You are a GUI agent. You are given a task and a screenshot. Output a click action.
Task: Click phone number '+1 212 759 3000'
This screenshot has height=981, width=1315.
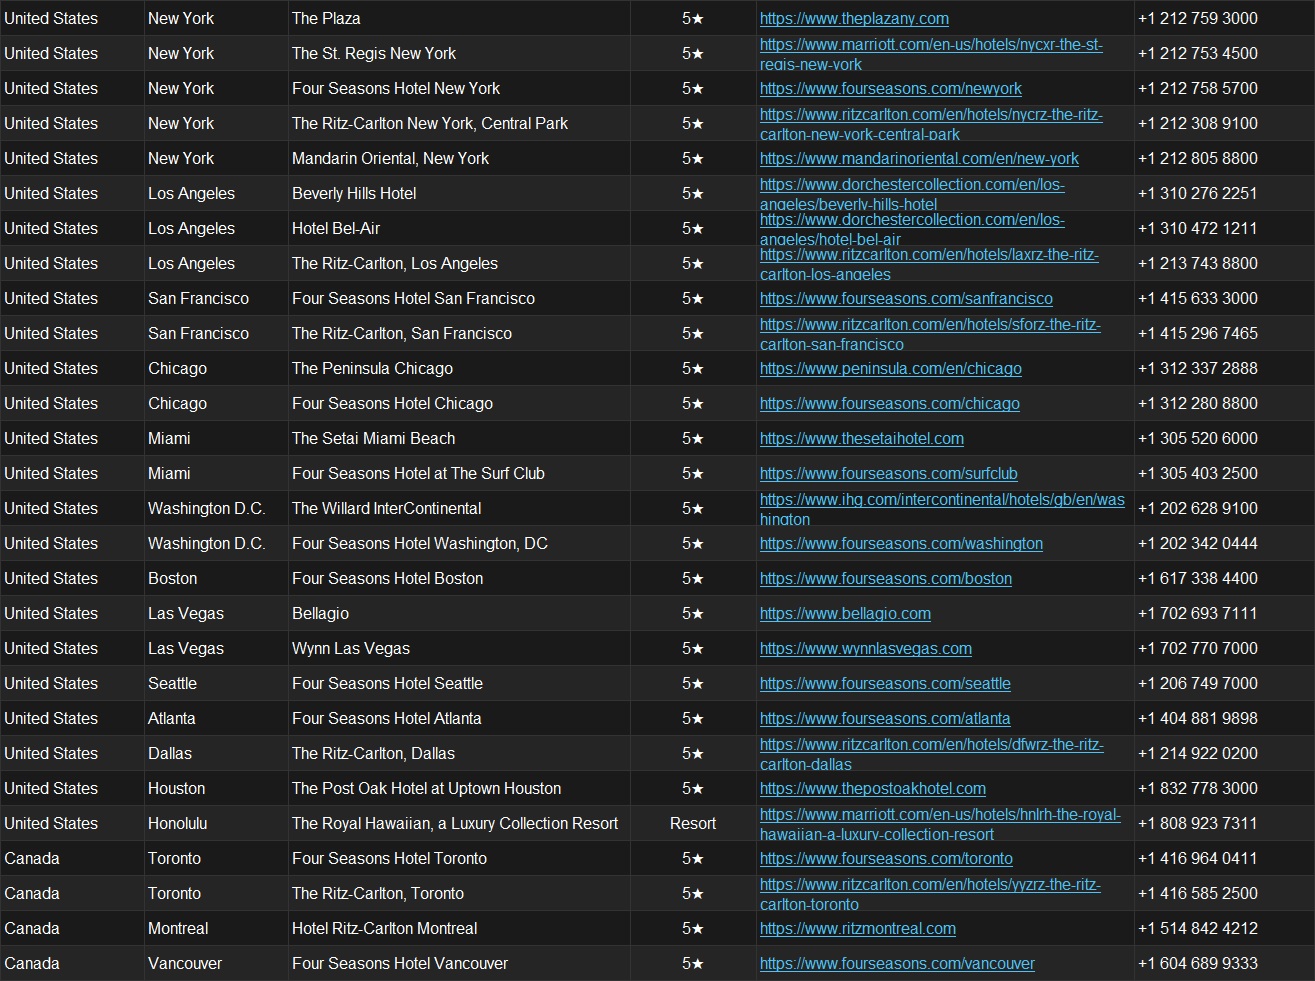click(1198, 18)
